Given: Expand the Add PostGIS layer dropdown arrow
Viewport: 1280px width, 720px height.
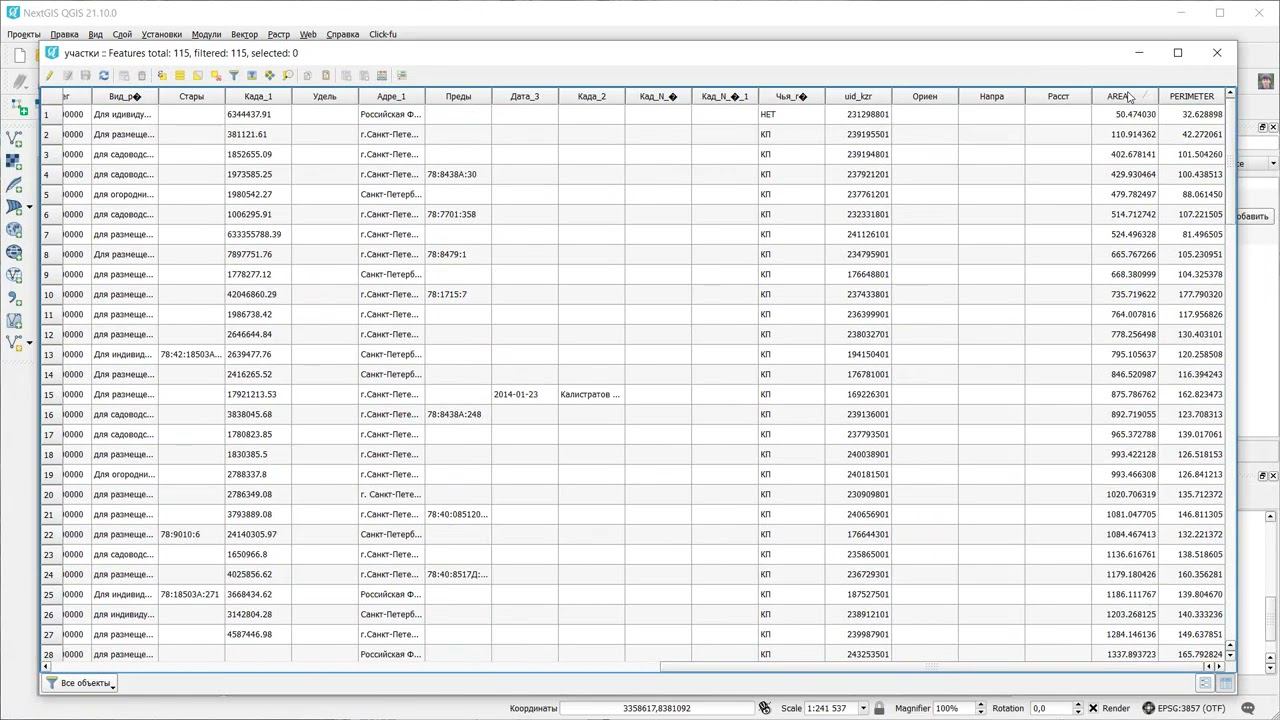Looking at the screenshot, I should [29, 208].
